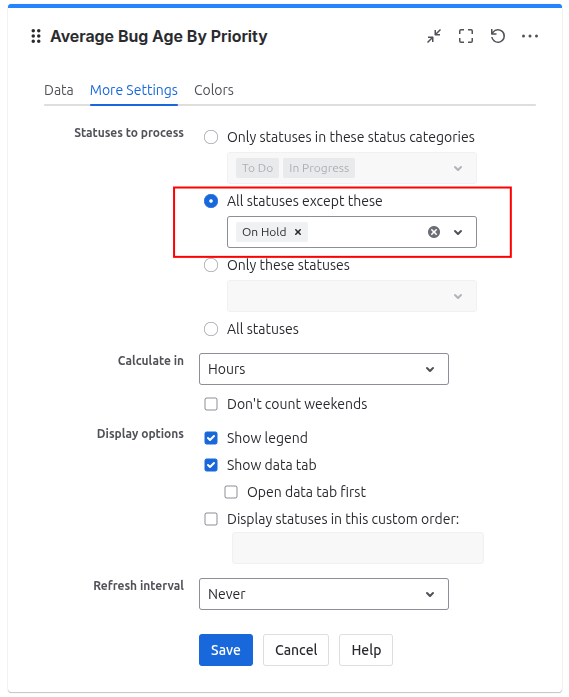Clear all excluded statuses with the circled X
The height and width of the screenshot is (697, 569).
coord(434,232)
